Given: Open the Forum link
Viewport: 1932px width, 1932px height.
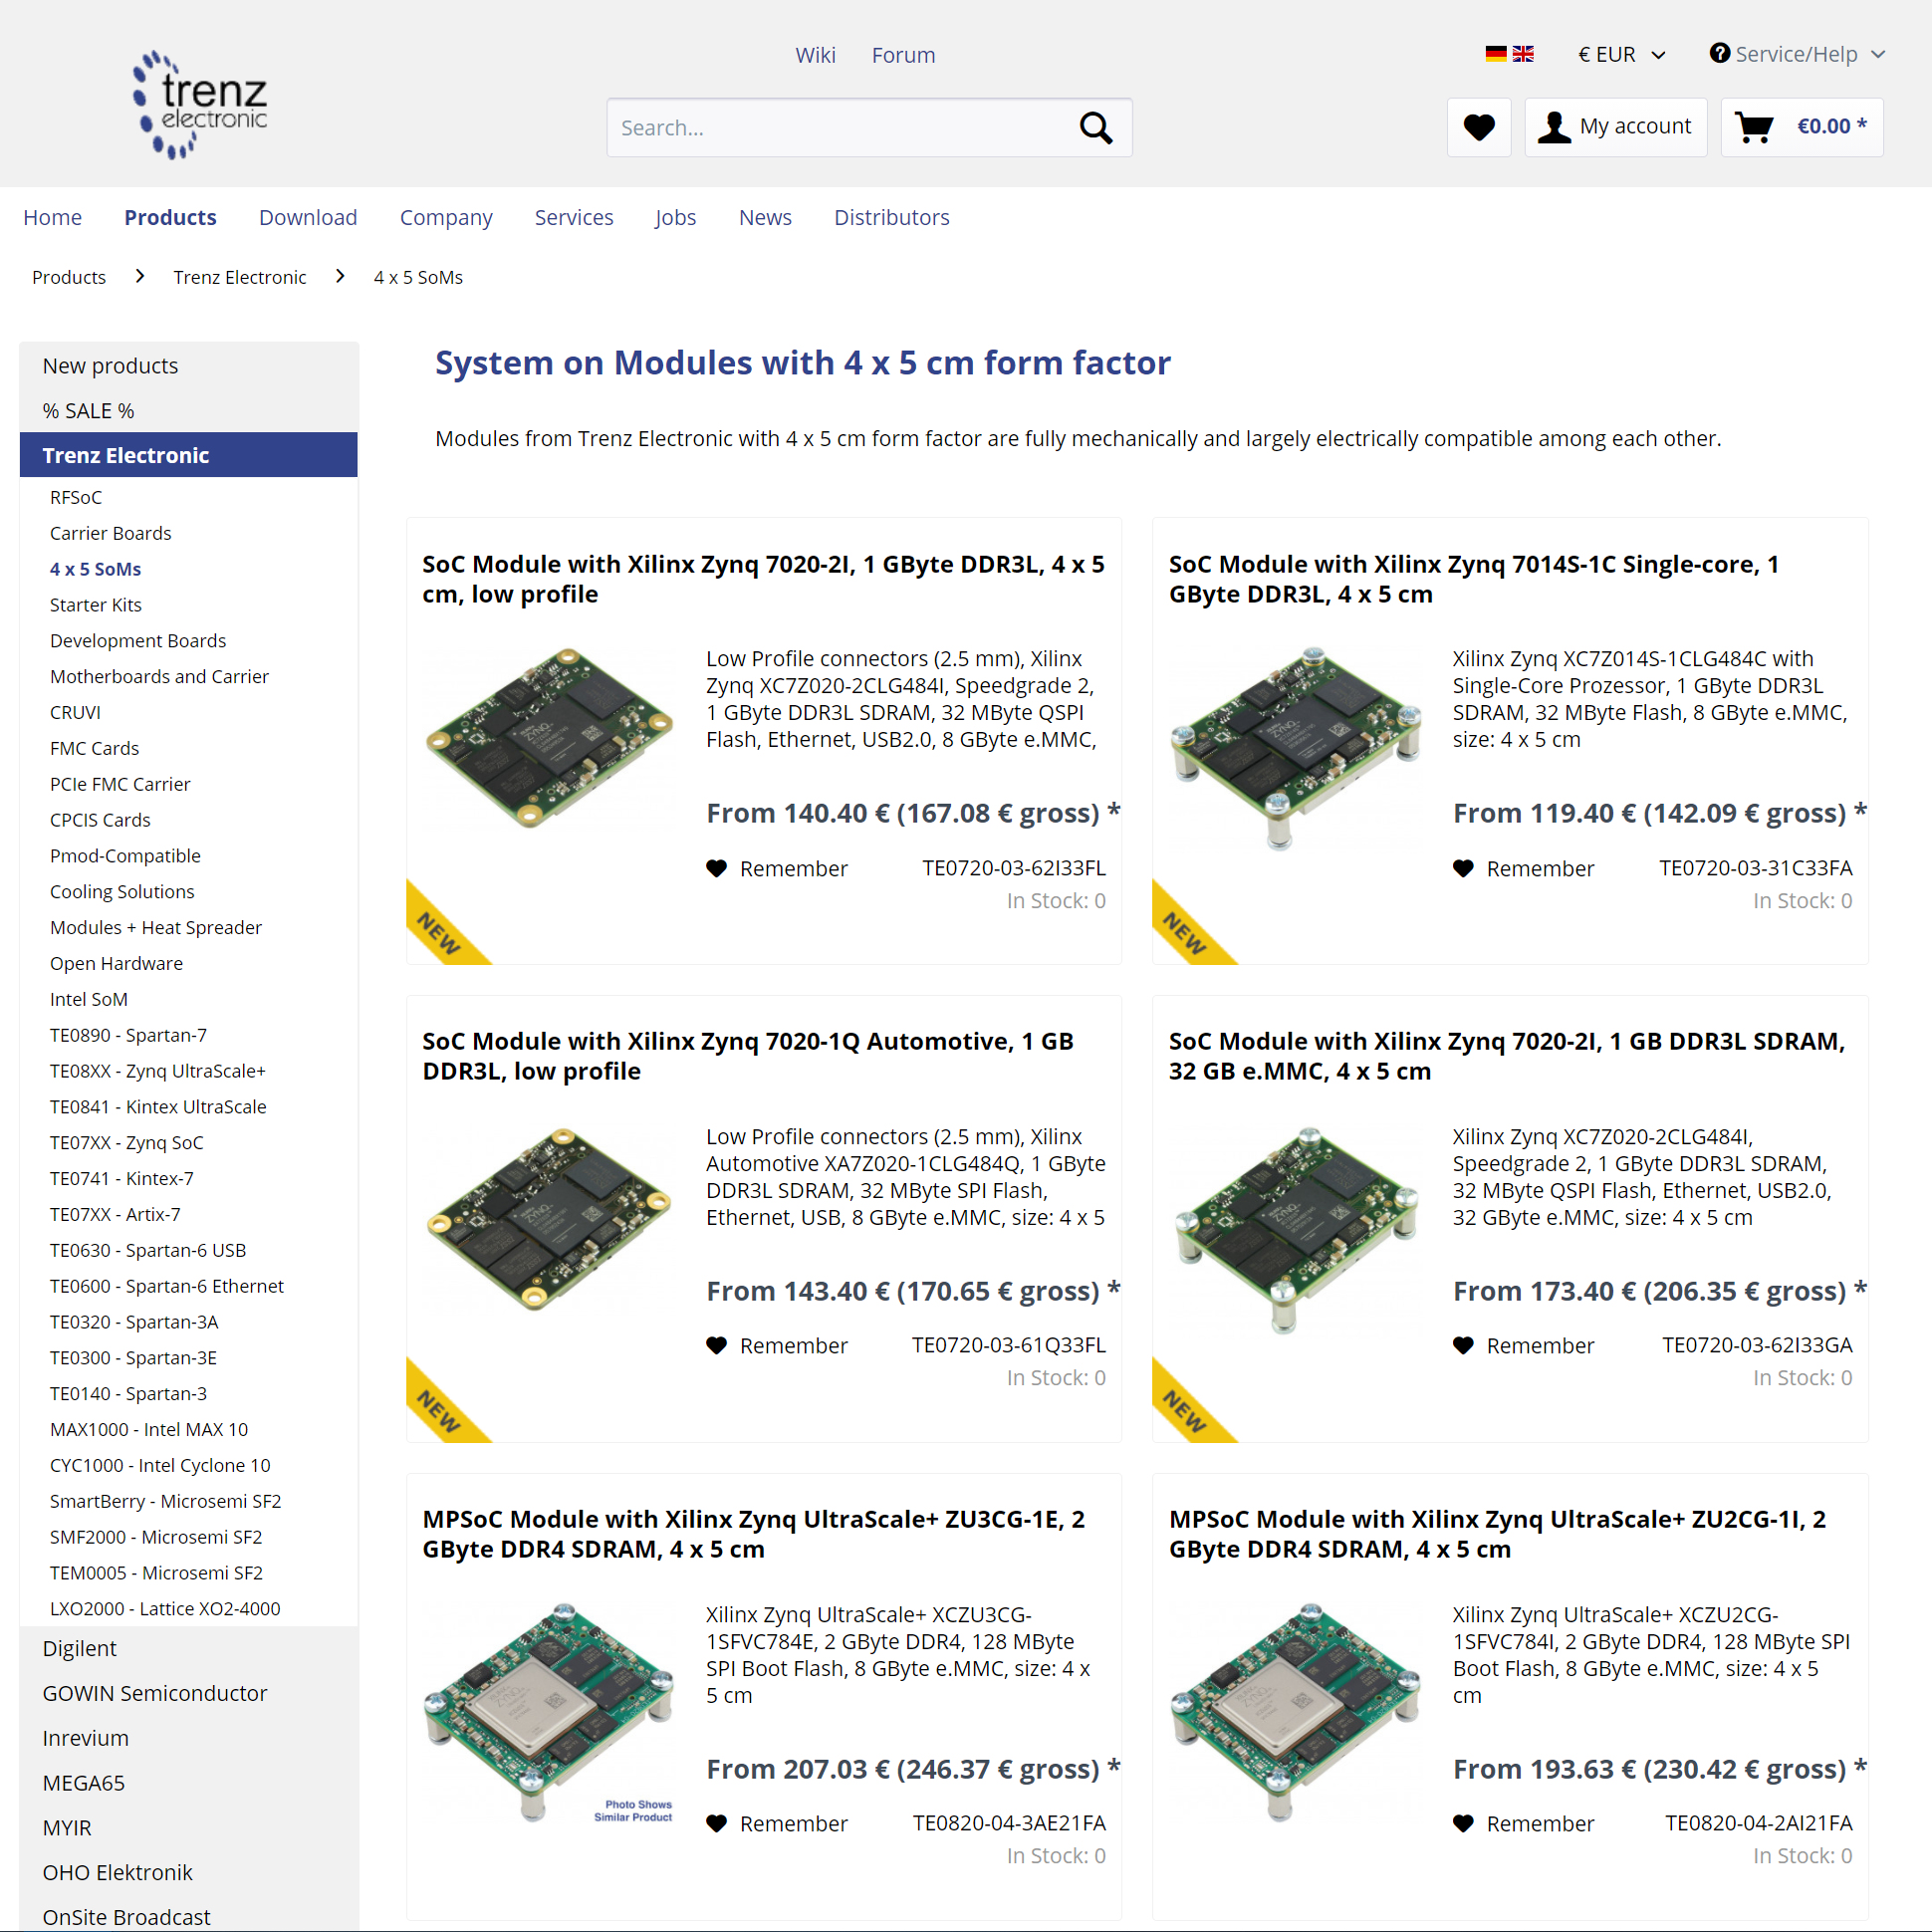Looking at the screenshot, I should pyautogui.click(x=903, y=55).
